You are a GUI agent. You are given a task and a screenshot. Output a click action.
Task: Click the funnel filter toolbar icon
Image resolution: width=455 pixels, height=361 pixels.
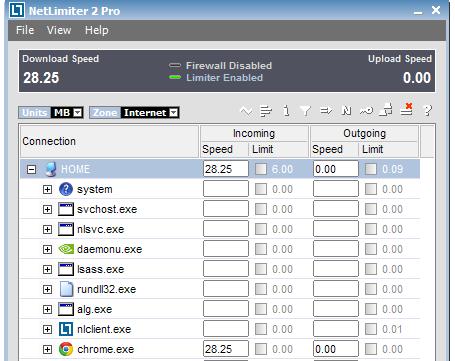click(x=305, y=111)
